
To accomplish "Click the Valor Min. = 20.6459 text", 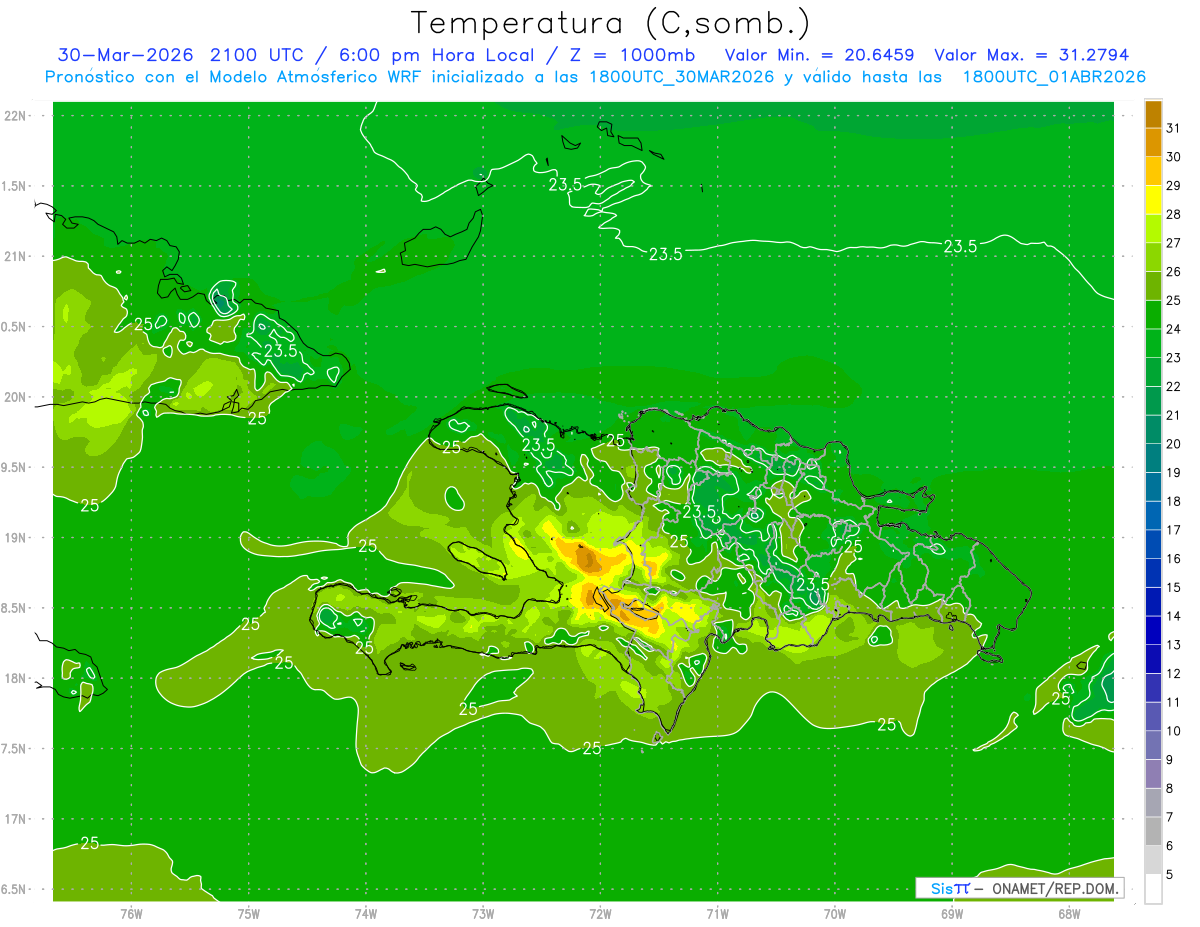I will 820,55.
